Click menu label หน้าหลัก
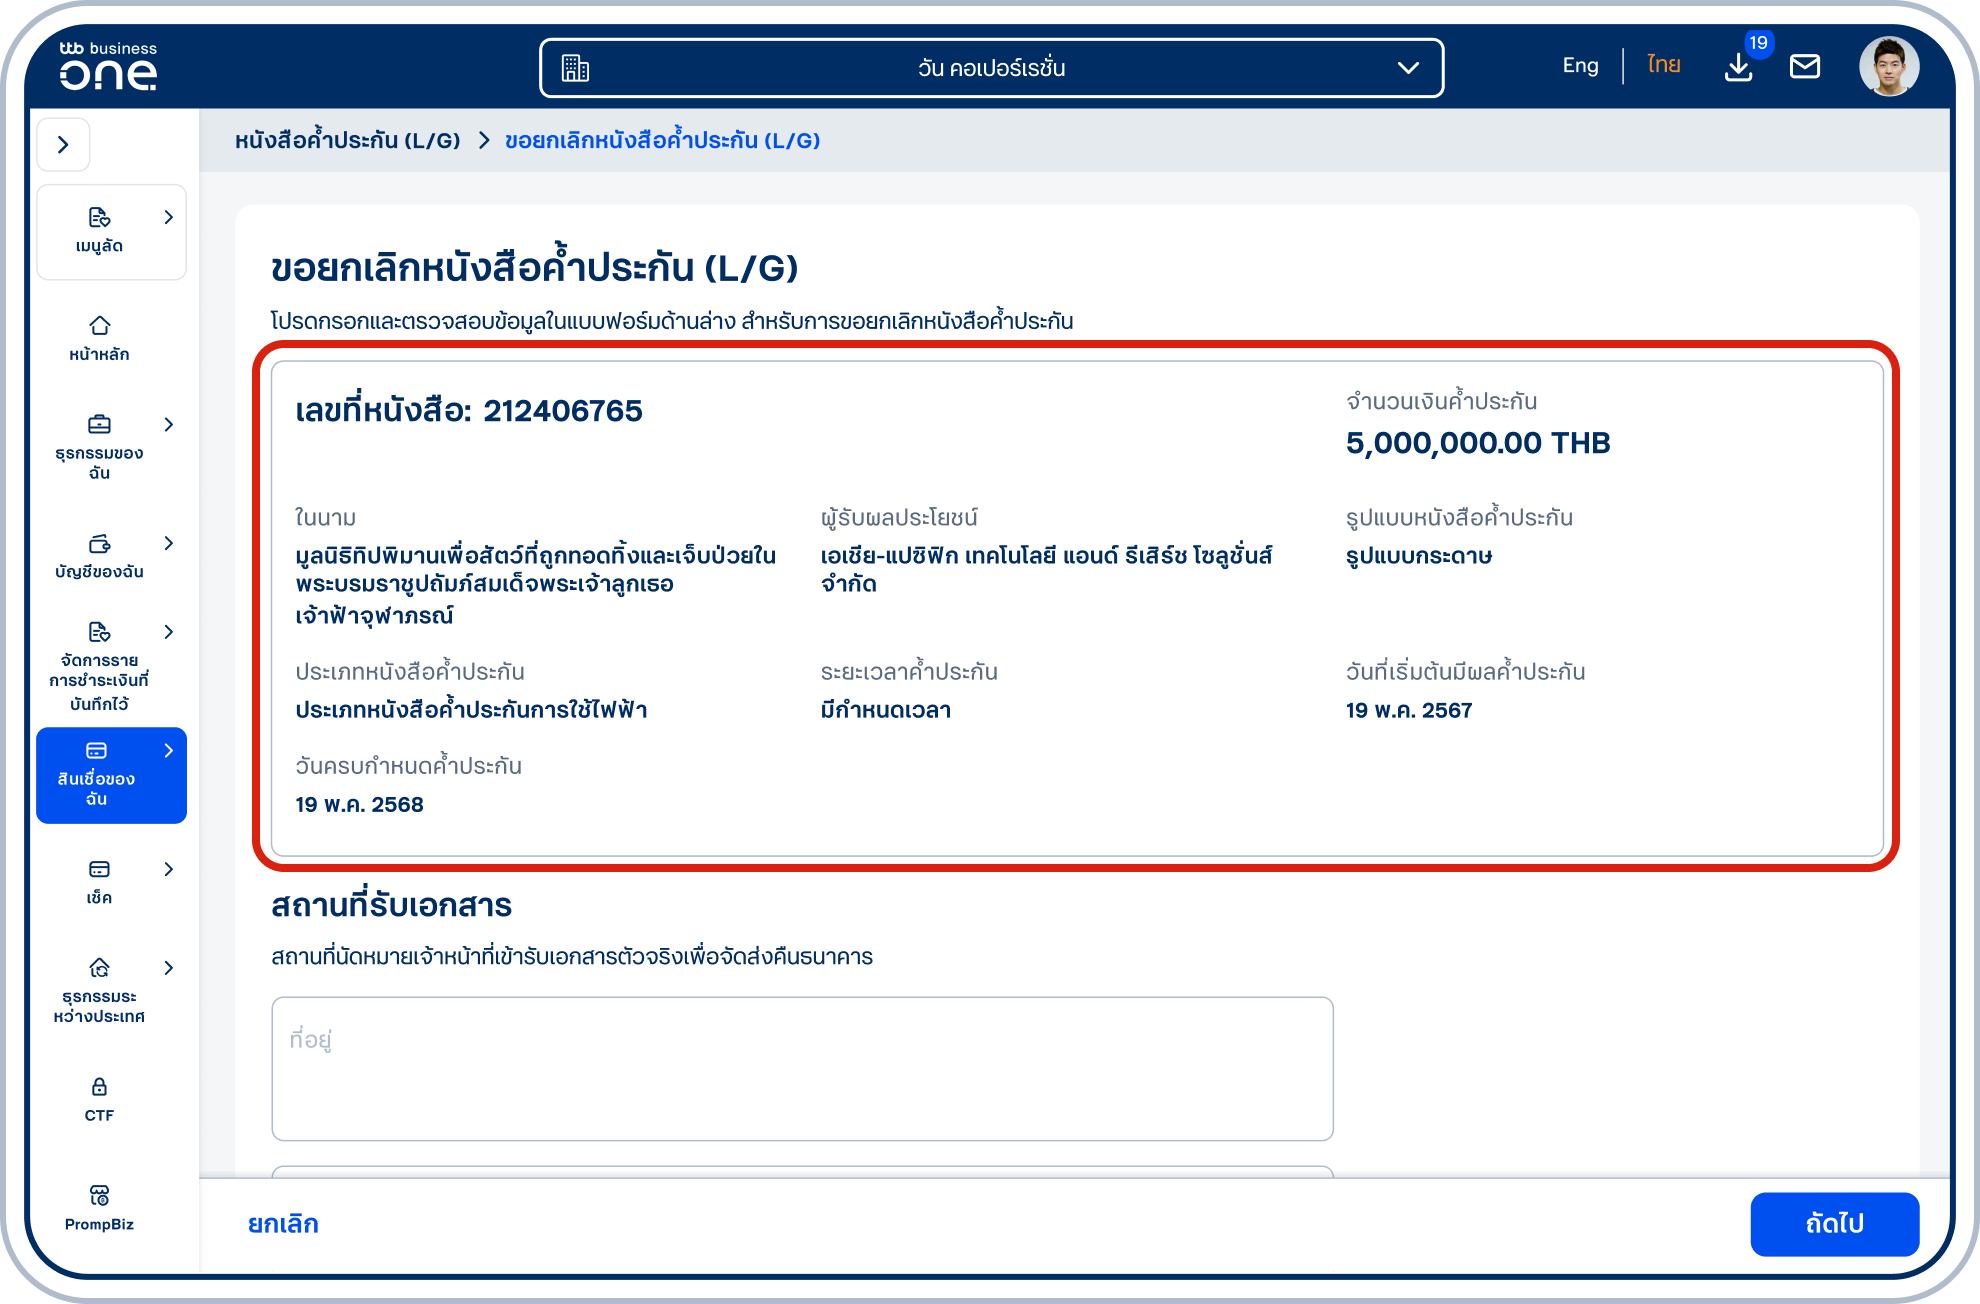The width and height of the screenshot is (1980, 1304). pos(99,354)
